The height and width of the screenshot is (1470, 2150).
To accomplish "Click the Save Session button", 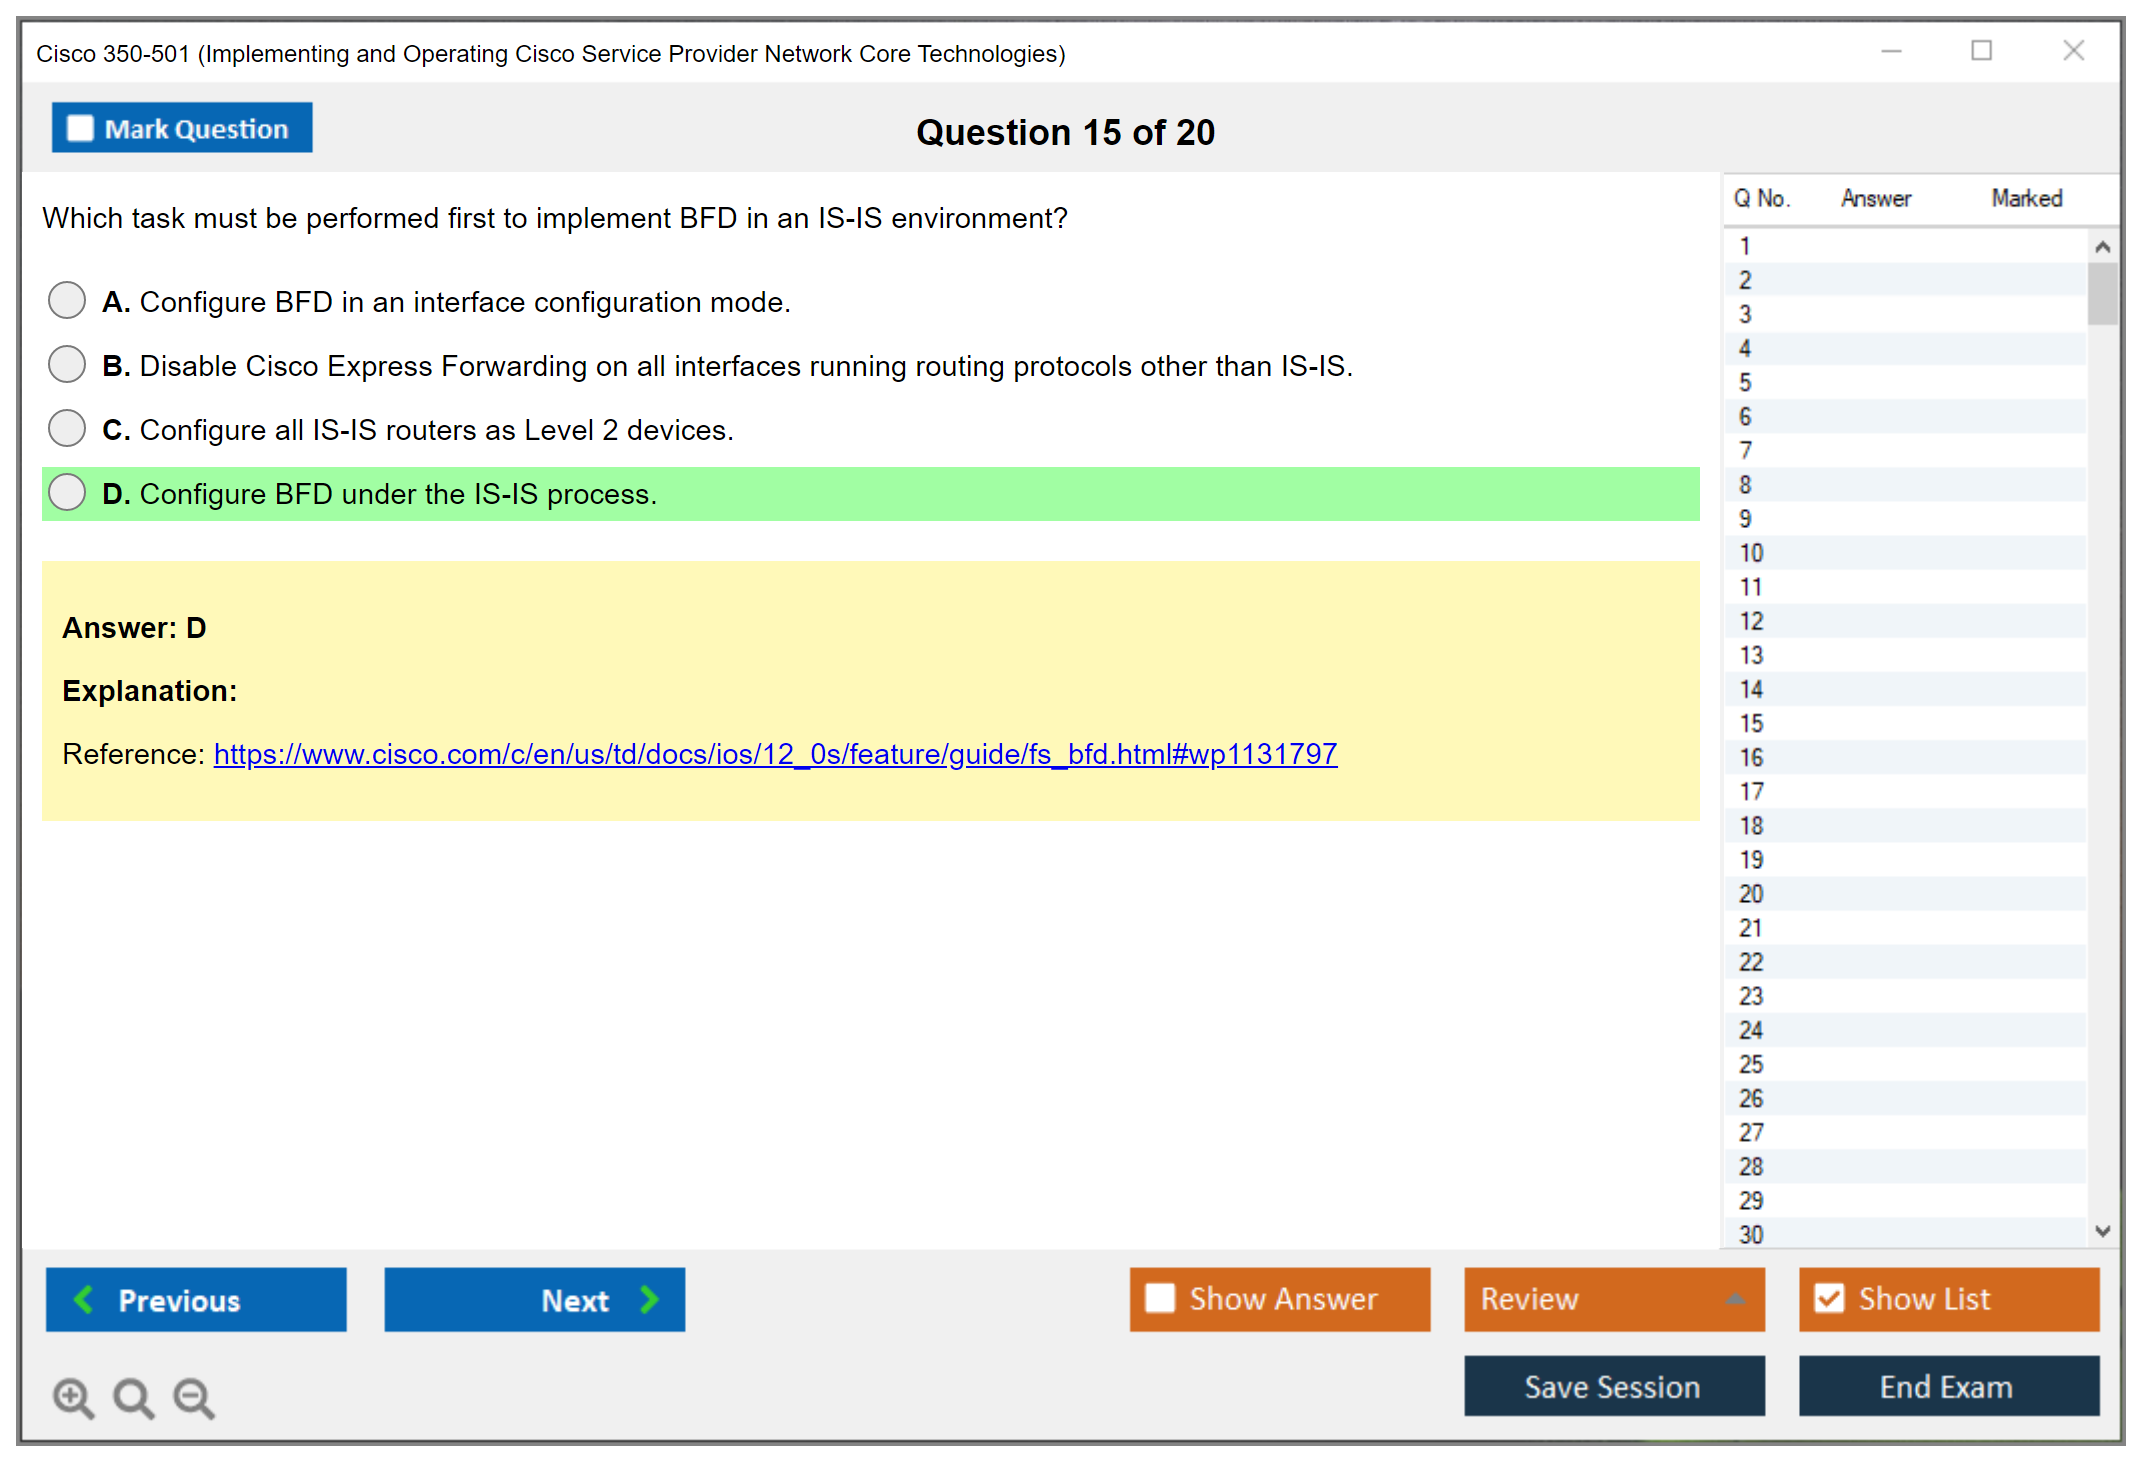I will click(1613, 1386).
